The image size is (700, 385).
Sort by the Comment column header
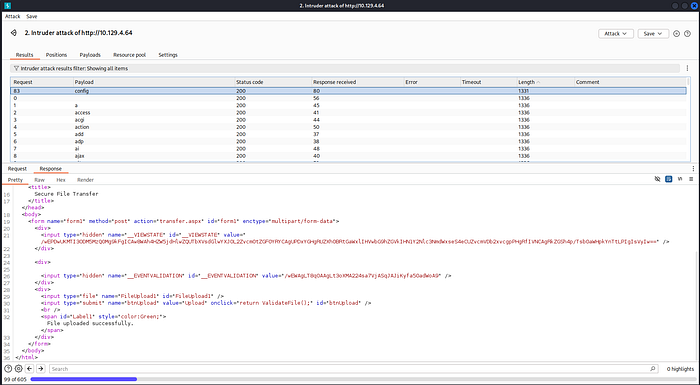pos(630,82)
